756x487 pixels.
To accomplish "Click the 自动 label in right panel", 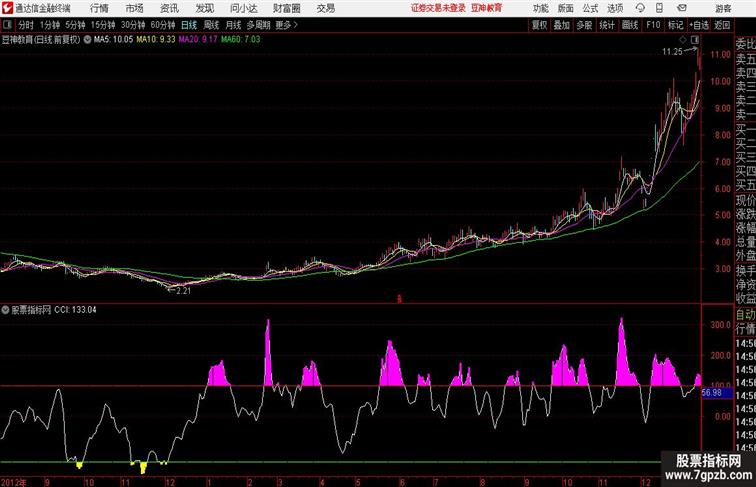I will click(745, 315).
